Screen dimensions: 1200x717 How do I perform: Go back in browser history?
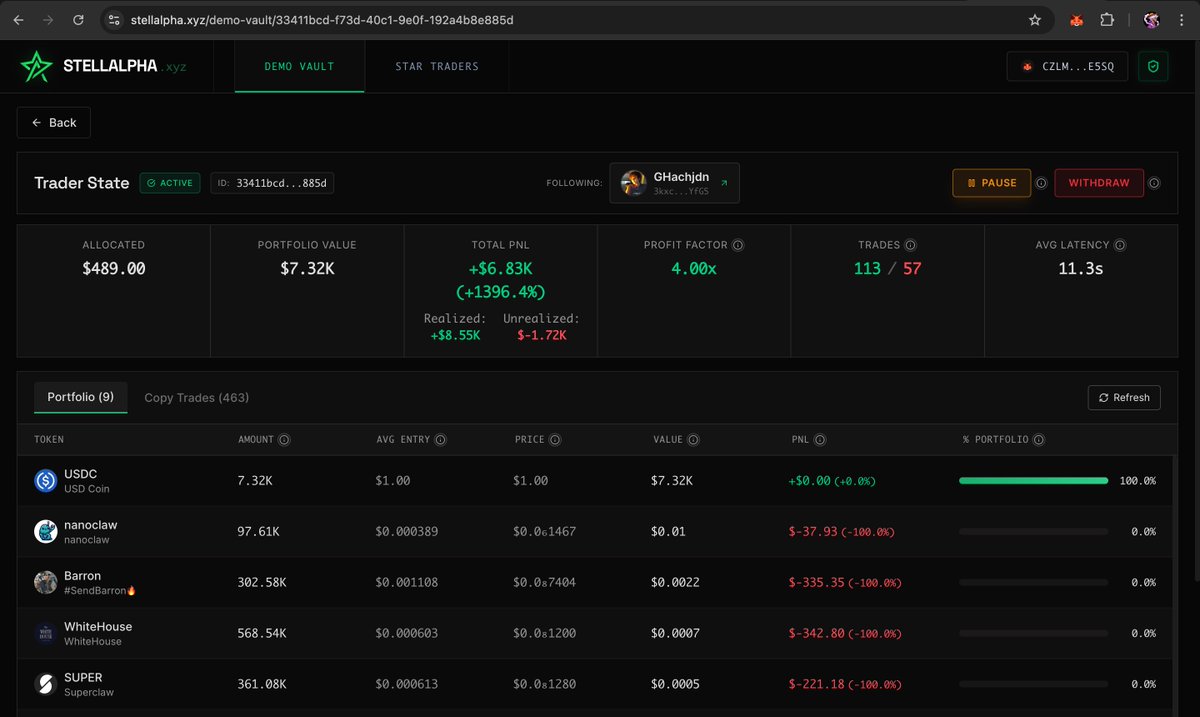[x=19, y=20]
